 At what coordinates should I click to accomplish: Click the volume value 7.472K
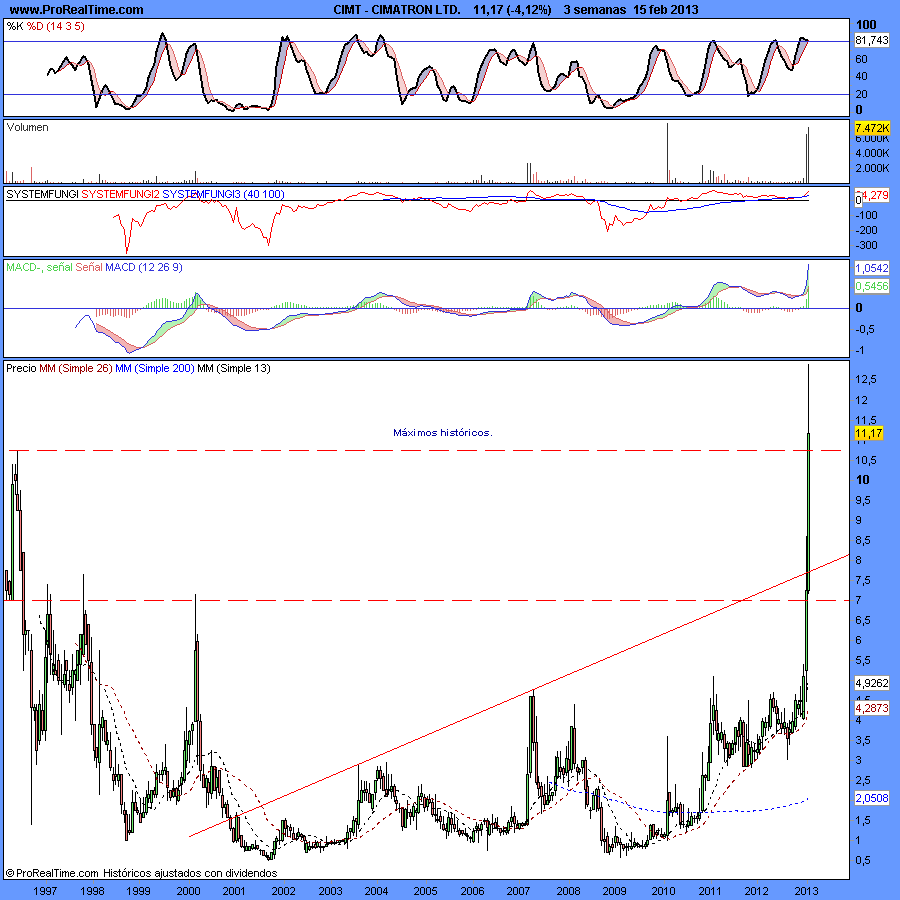click(872, 127)
